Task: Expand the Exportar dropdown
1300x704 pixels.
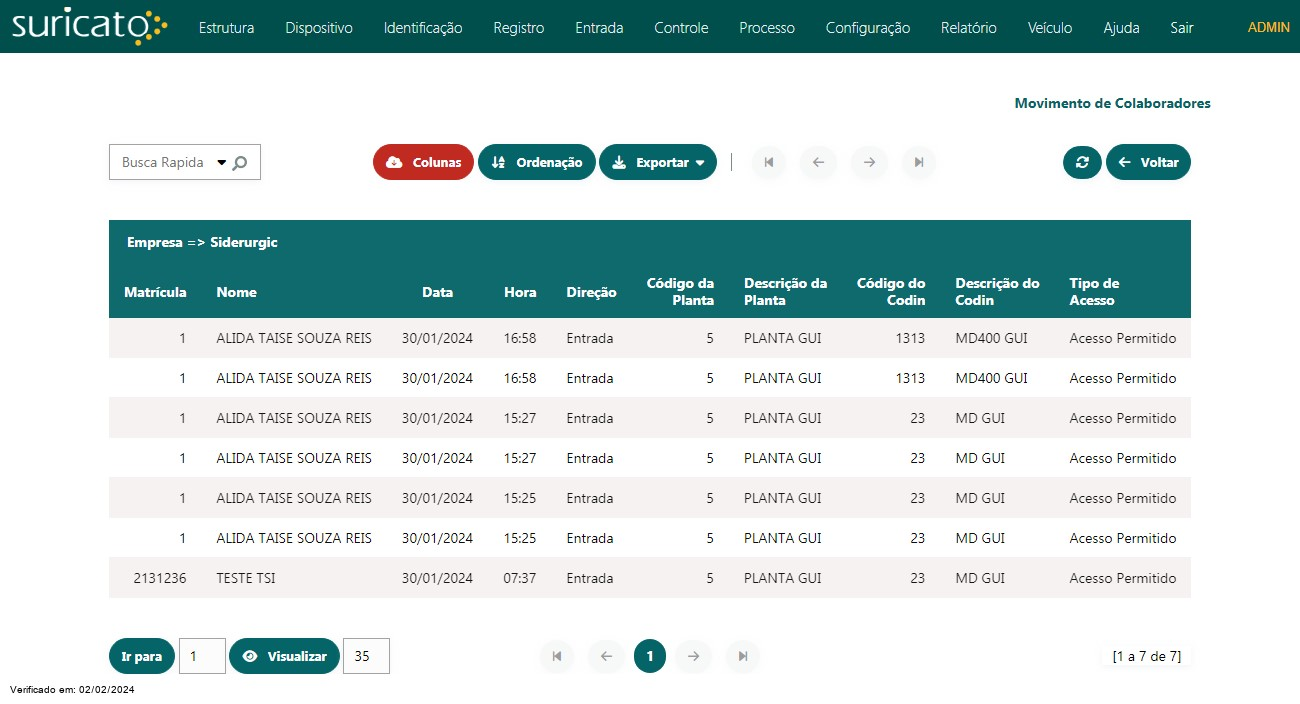Action: pyautogui.click(x=658, y=162)
